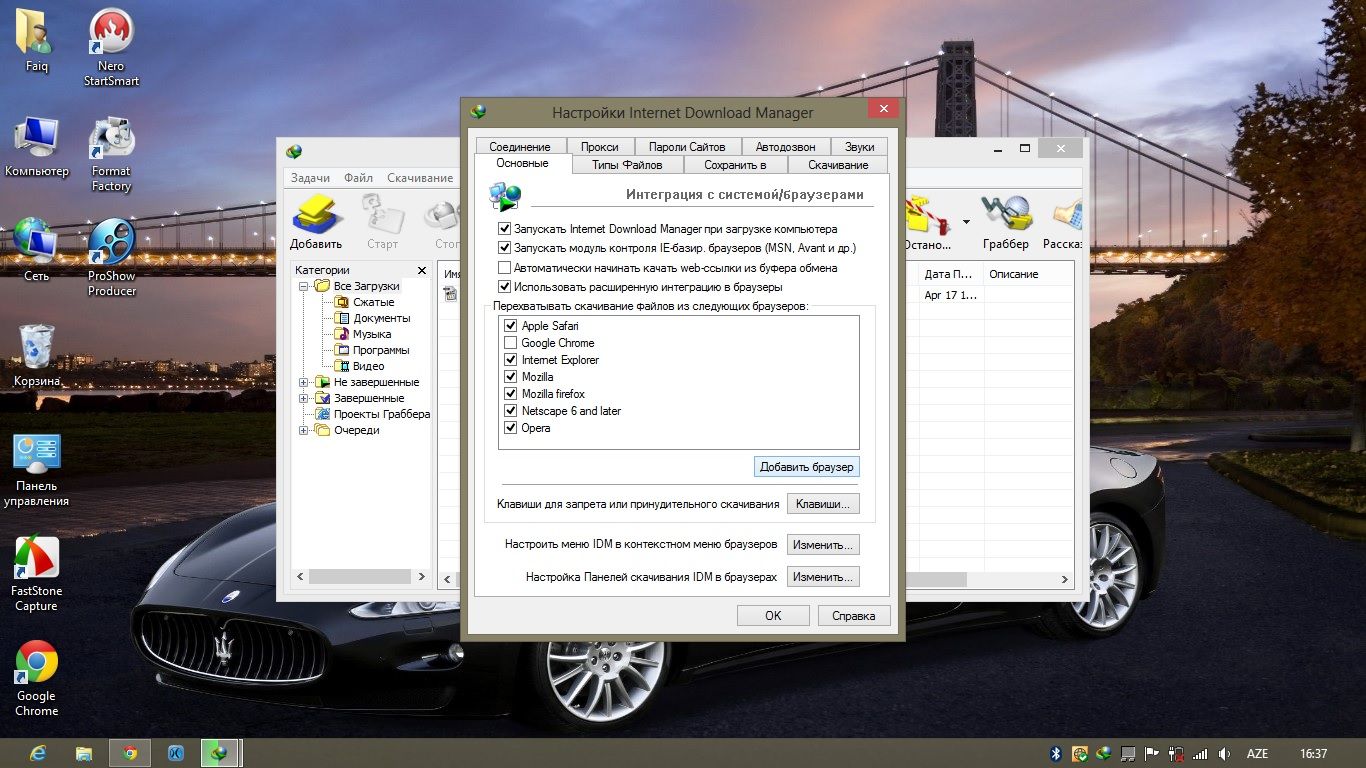Screen dimensions: 1366x768
Task: Open the volume speaker tray icon
Action: [1225, 754]
